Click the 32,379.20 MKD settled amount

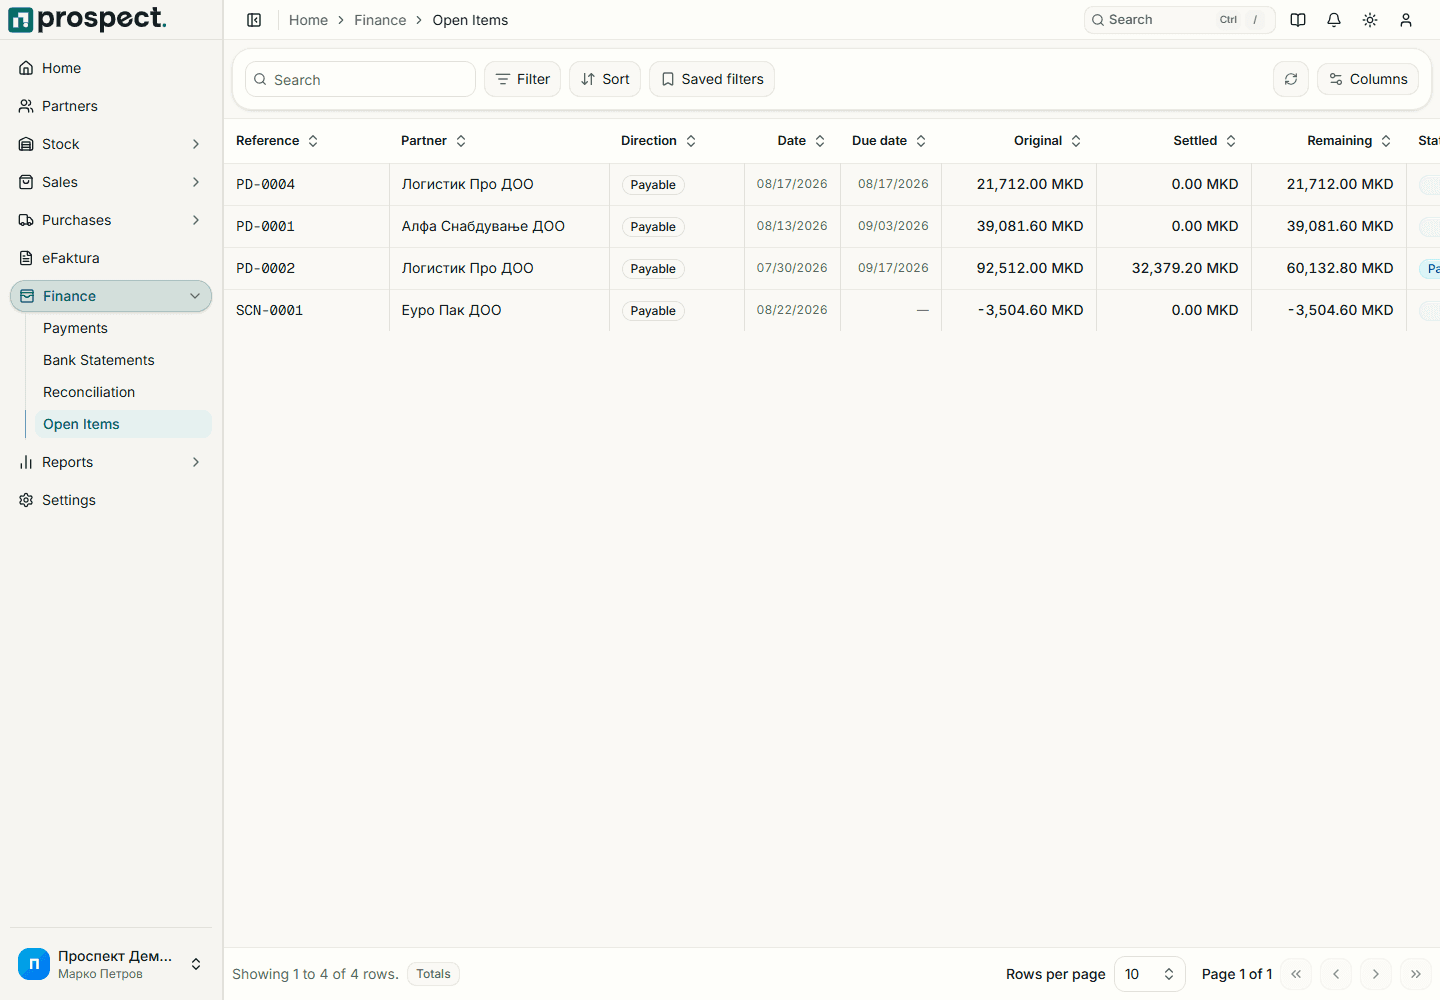pyautogui.click(x=1185, y=268)
